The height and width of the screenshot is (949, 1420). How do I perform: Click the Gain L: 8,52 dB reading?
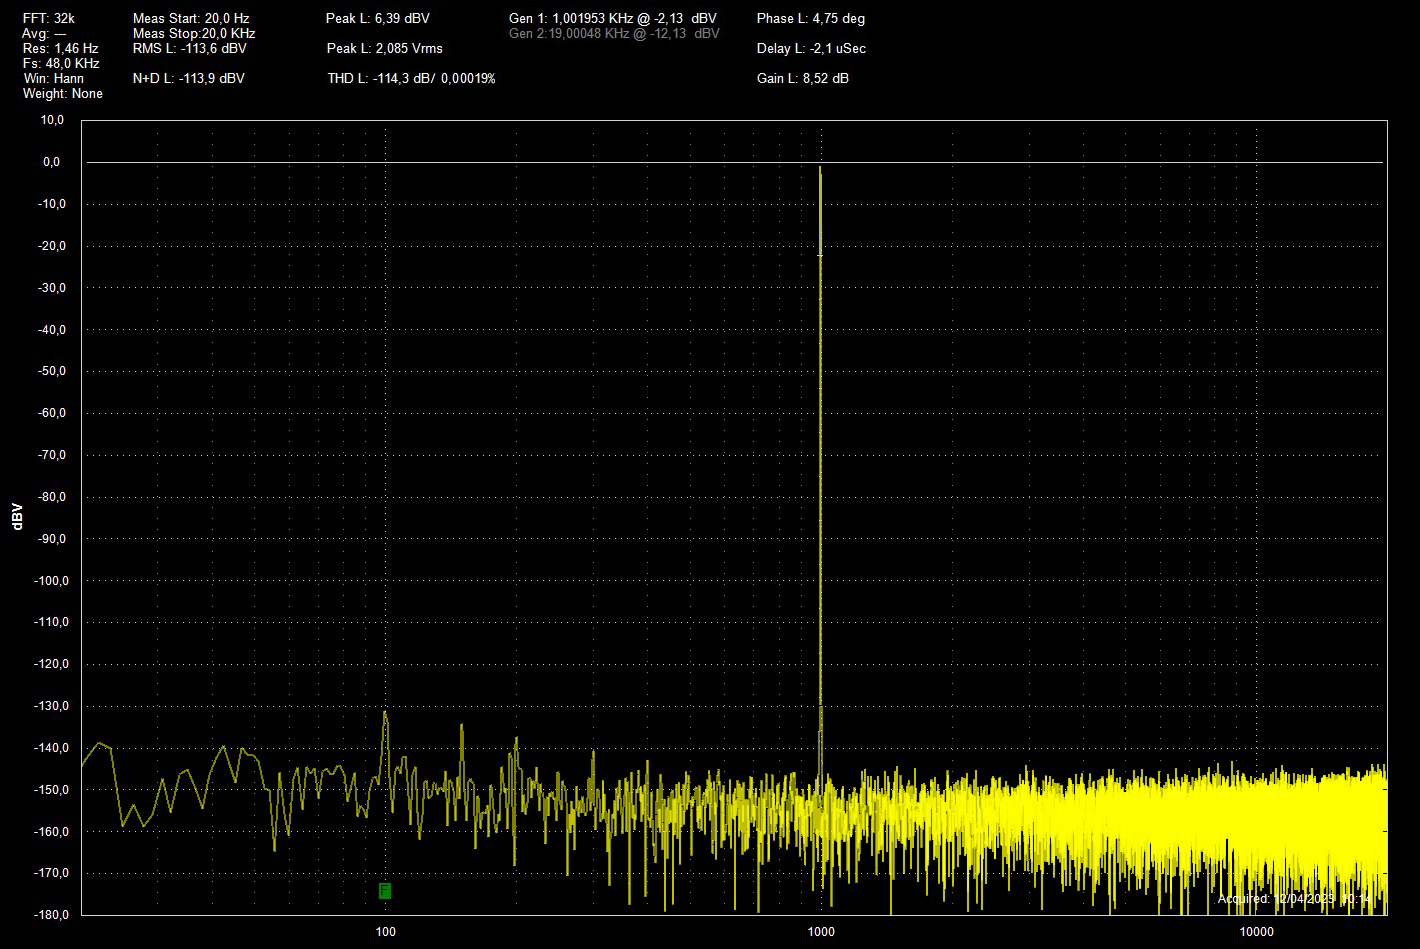pyautogui.click(x=803, y=78)
